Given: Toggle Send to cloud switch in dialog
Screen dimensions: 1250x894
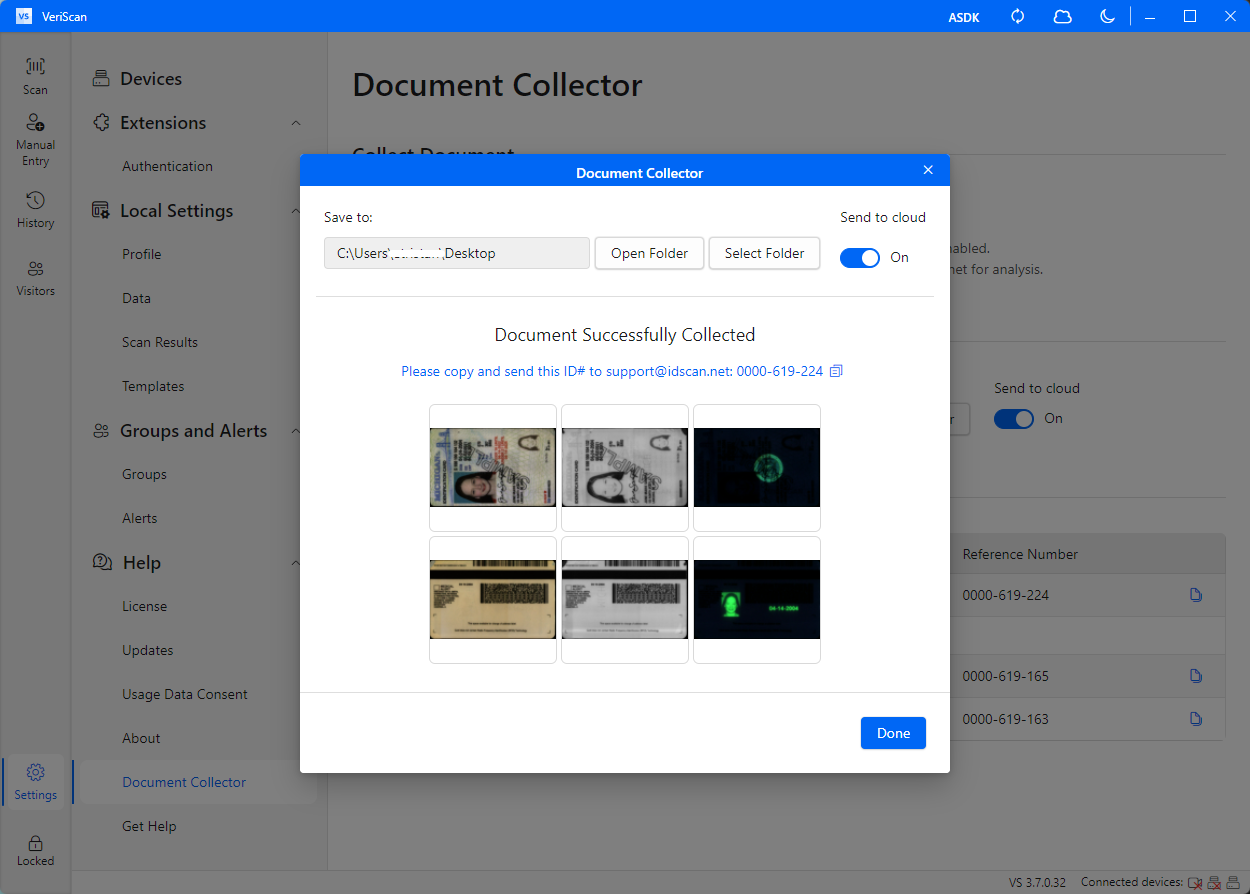Looking at the screenshot, I should tap(860, 257).
